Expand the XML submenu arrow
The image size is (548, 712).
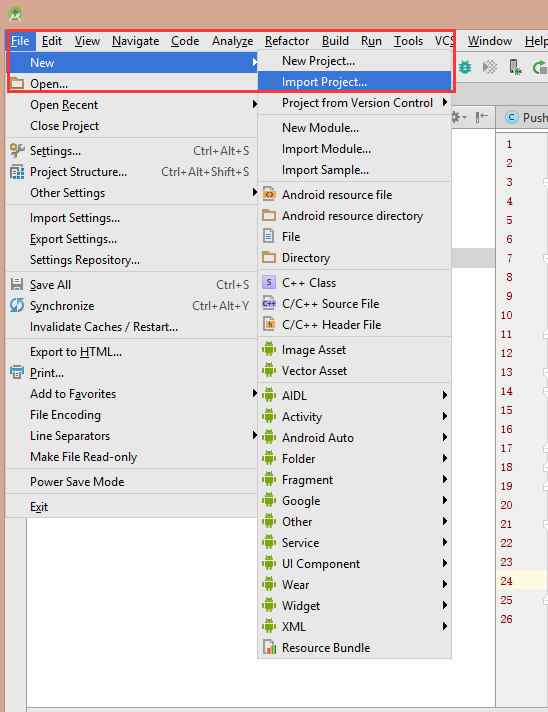[x=445, y=626]
